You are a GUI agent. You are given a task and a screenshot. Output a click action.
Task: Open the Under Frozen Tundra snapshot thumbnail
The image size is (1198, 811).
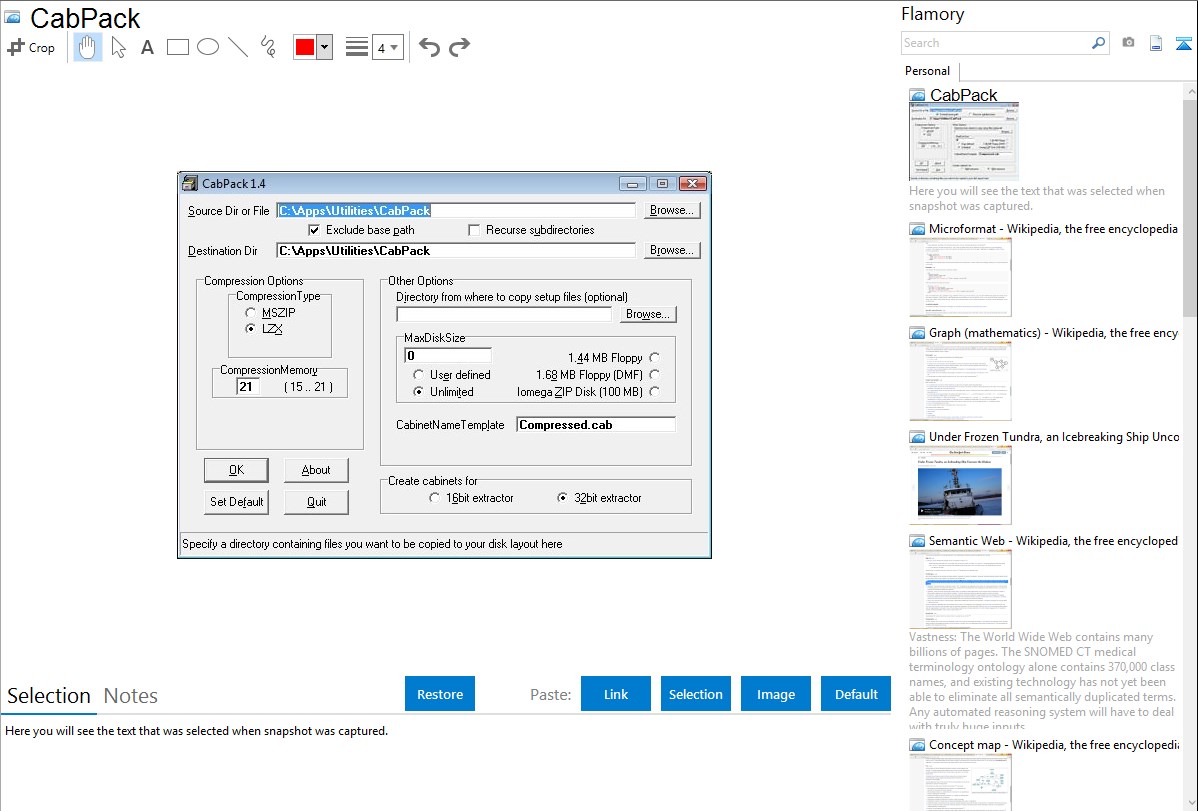coord(960,485)
